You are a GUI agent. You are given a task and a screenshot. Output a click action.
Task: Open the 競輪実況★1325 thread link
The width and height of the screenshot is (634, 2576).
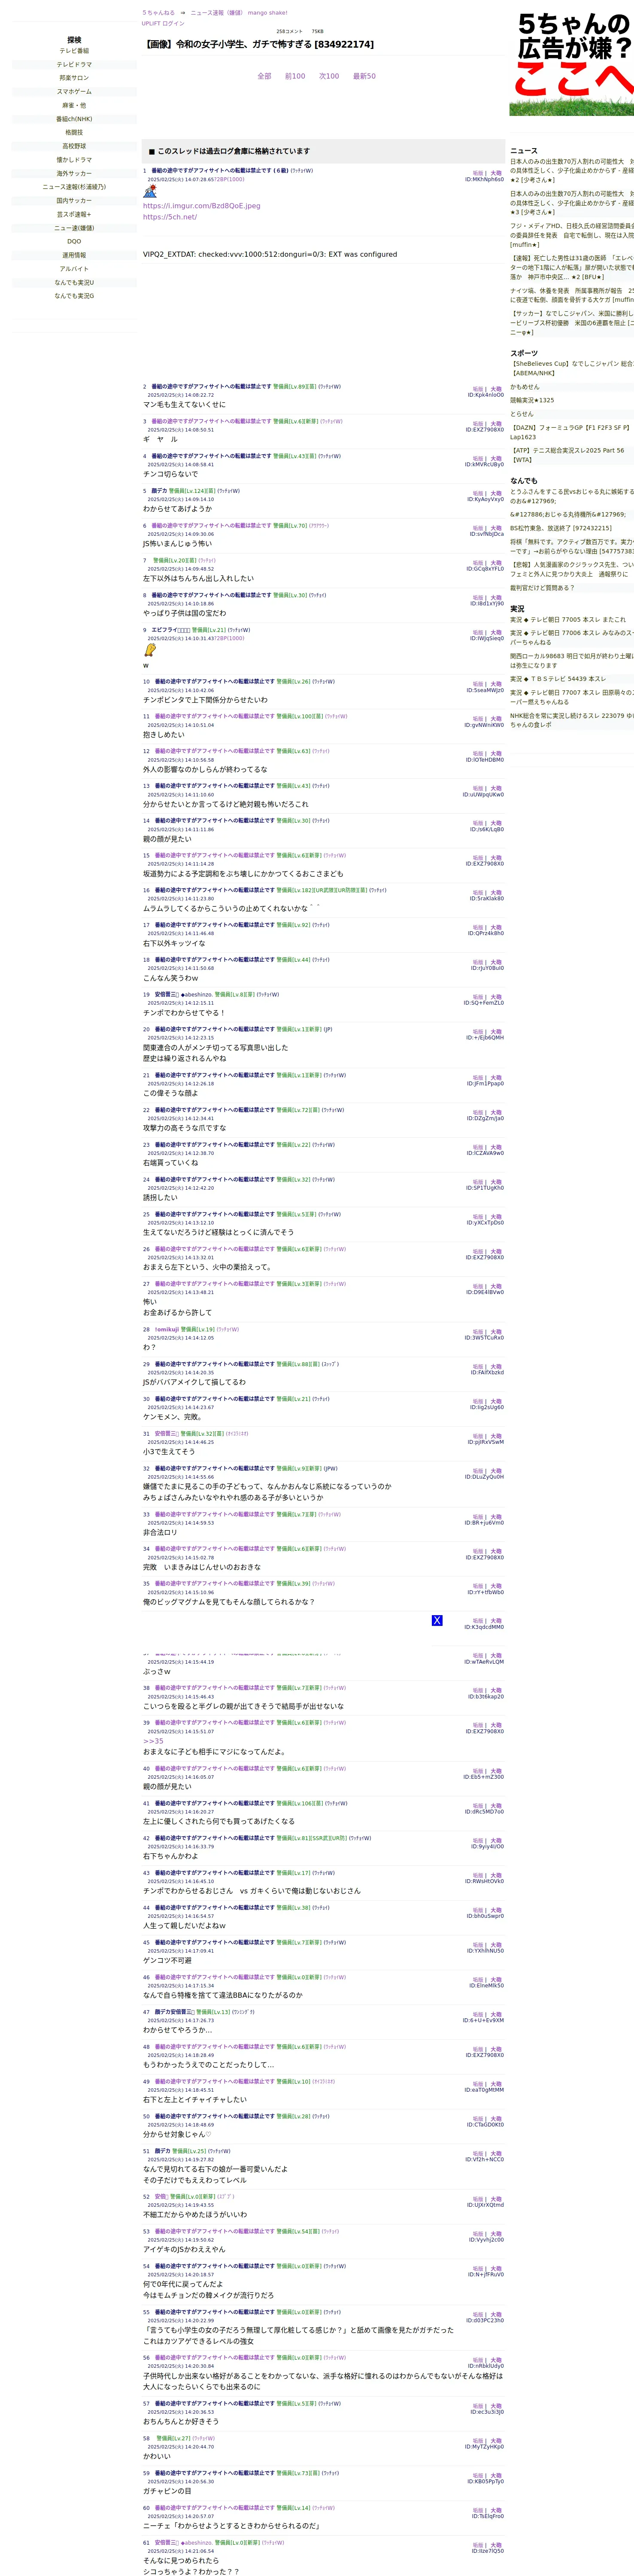[532, 400]
